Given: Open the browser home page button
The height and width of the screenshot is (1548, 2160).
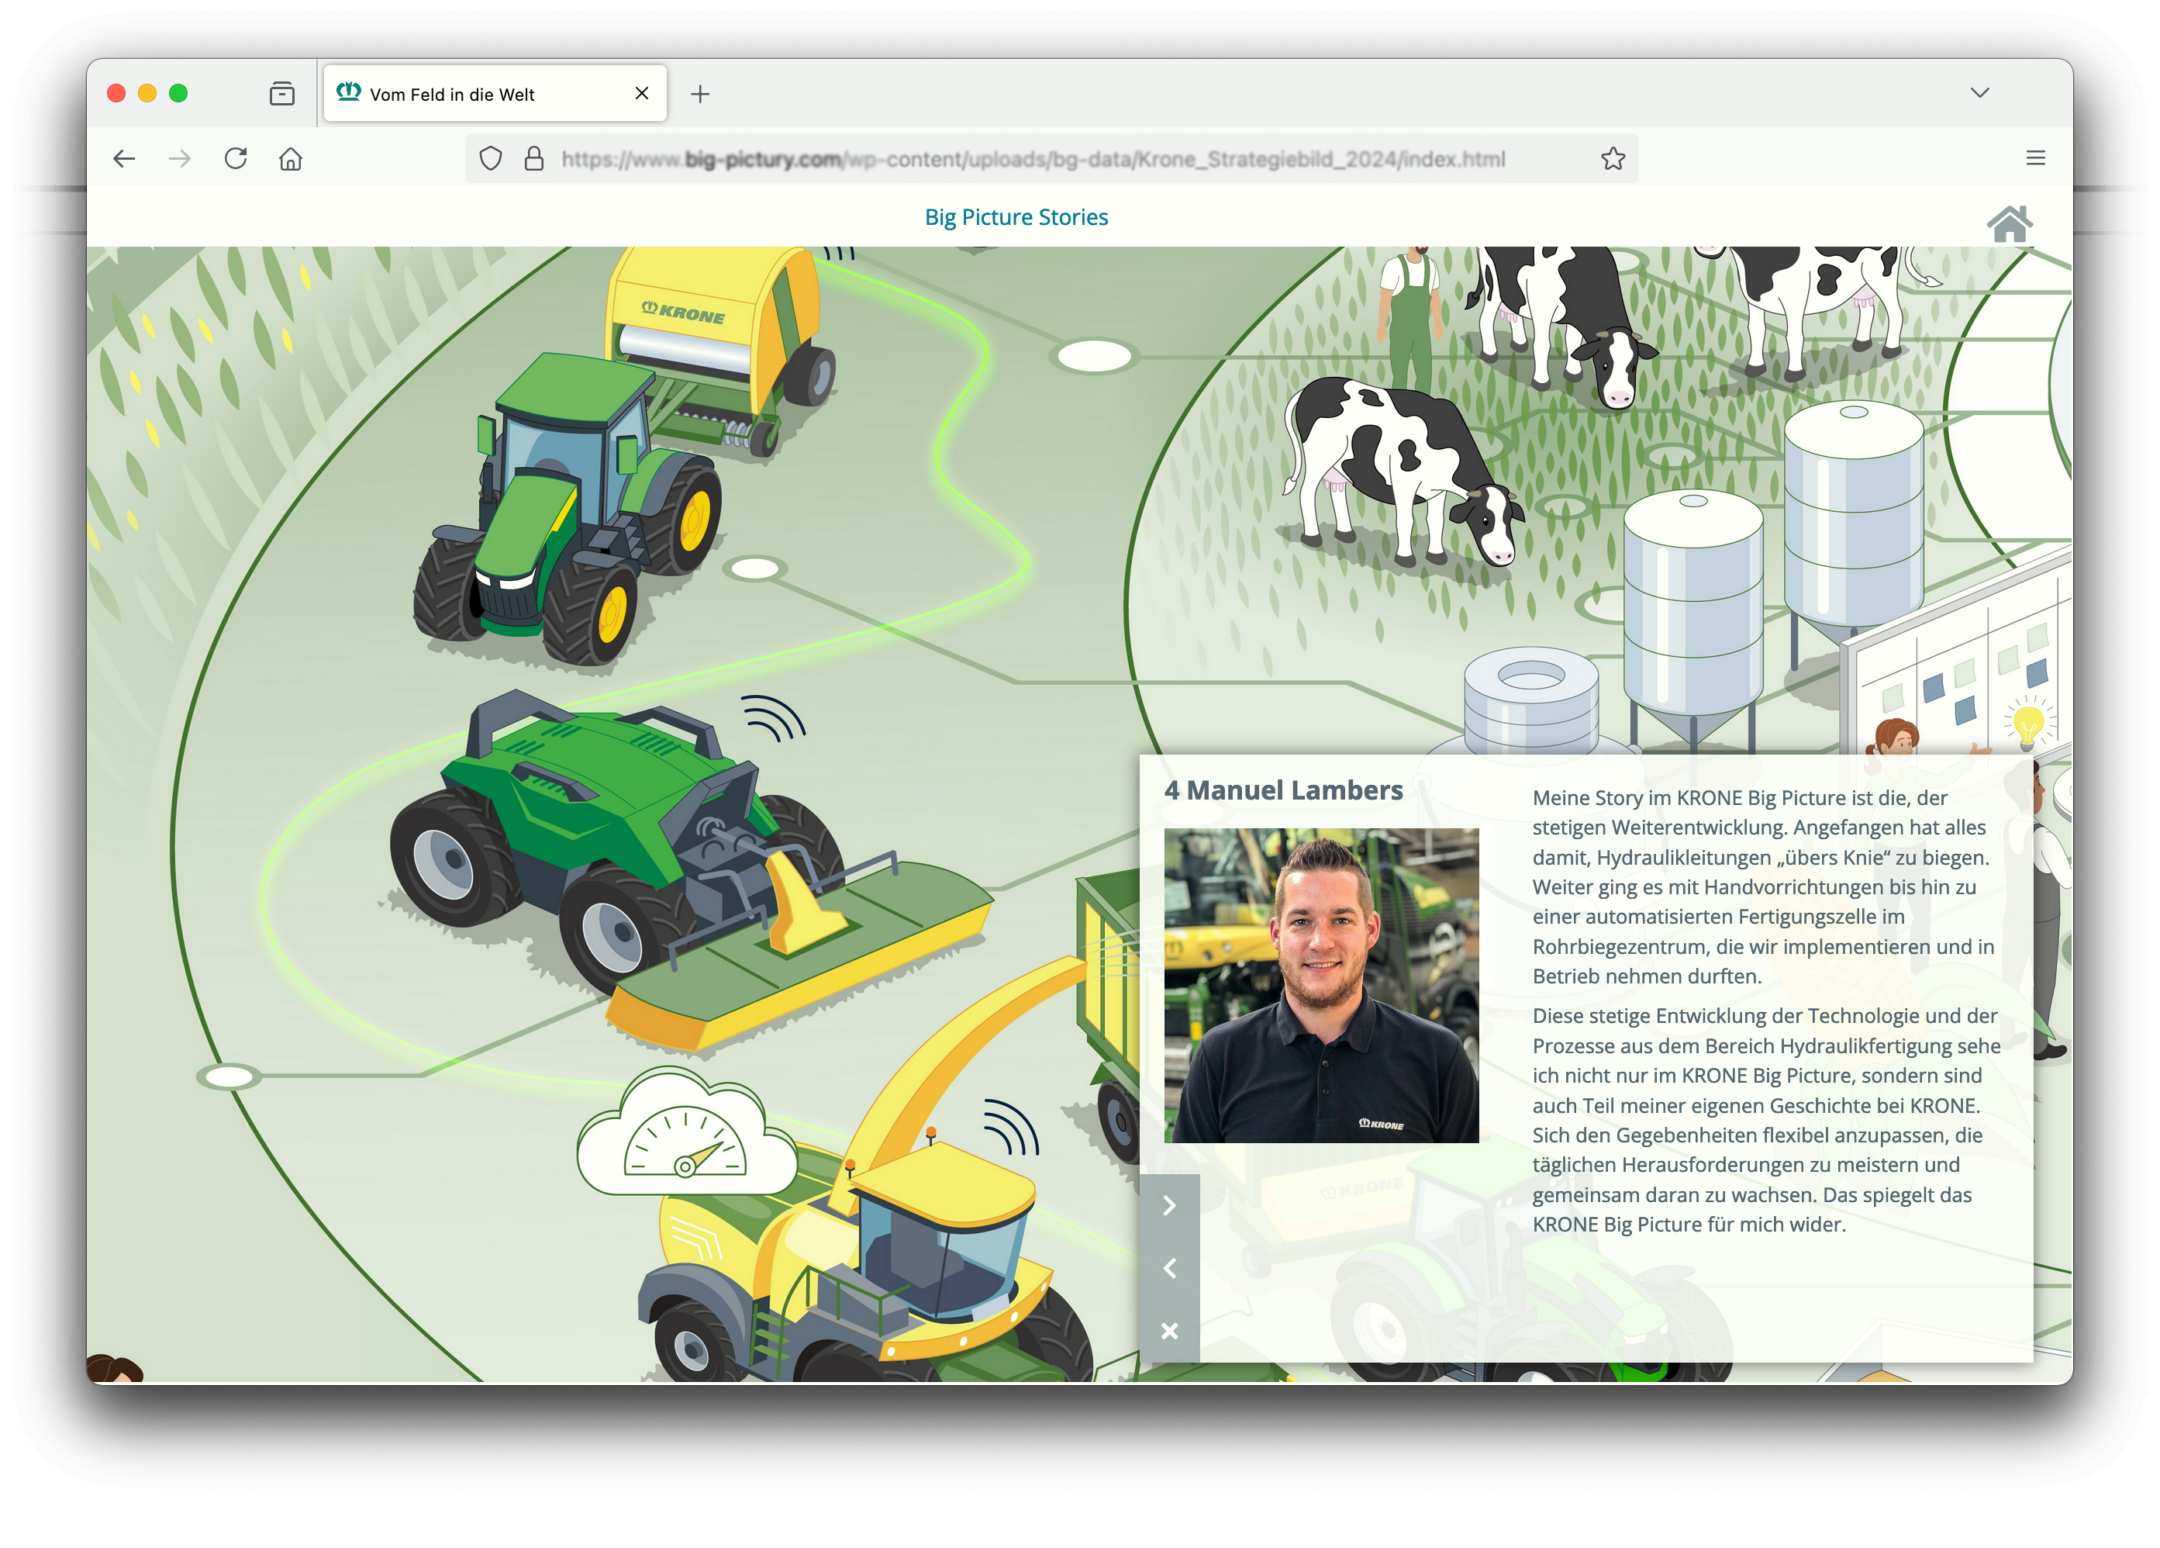Looking at the screenshot, I should (291, 159).
